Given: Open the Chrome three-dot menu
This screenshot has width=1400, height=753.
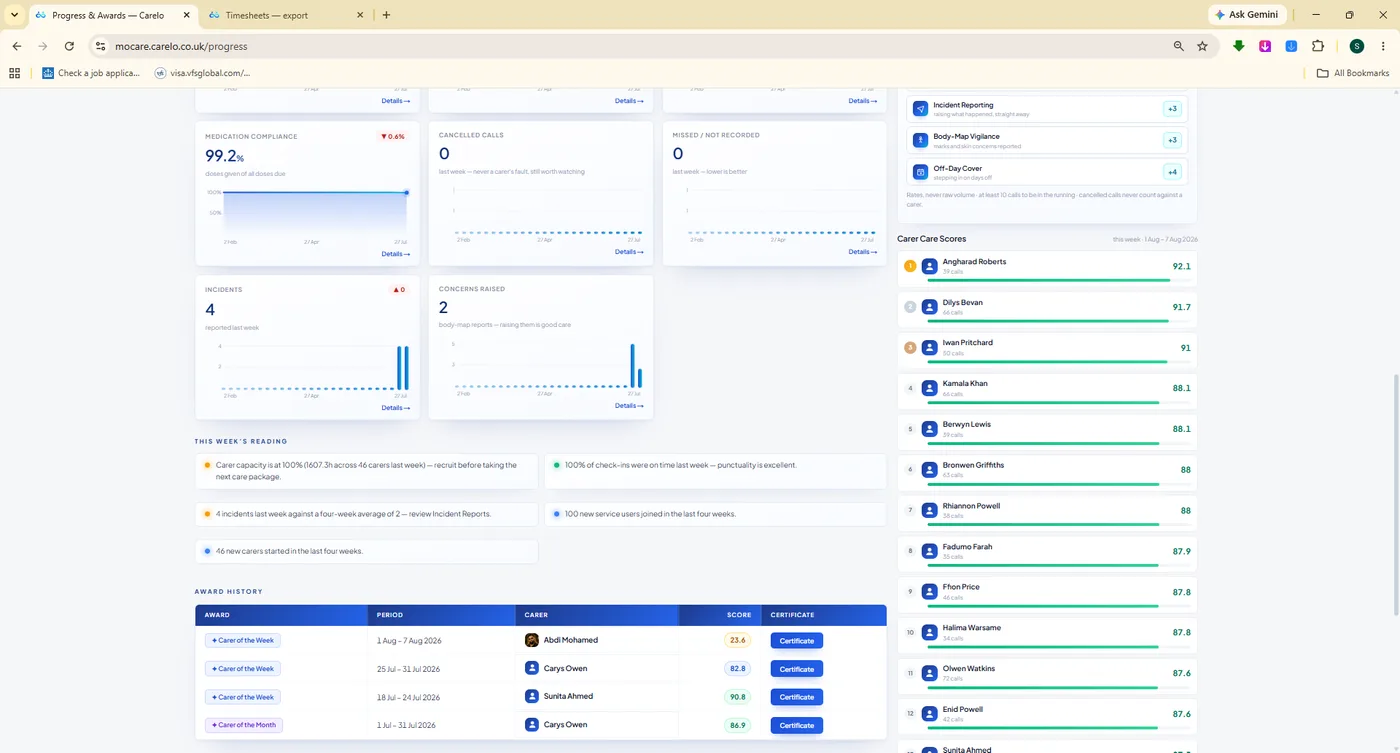Looking at the screenshot, I should 1383,46.
